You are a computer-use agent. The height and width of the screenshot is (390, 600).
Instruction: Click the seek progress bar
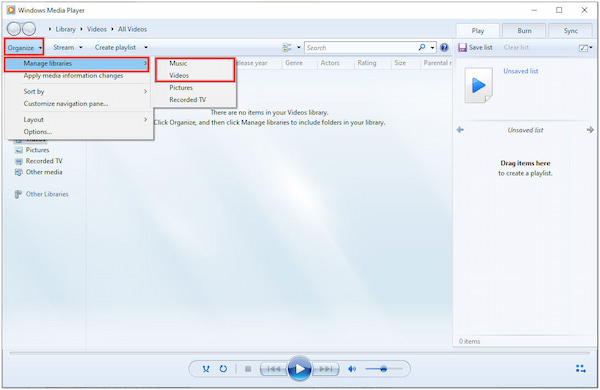(299, 352)
